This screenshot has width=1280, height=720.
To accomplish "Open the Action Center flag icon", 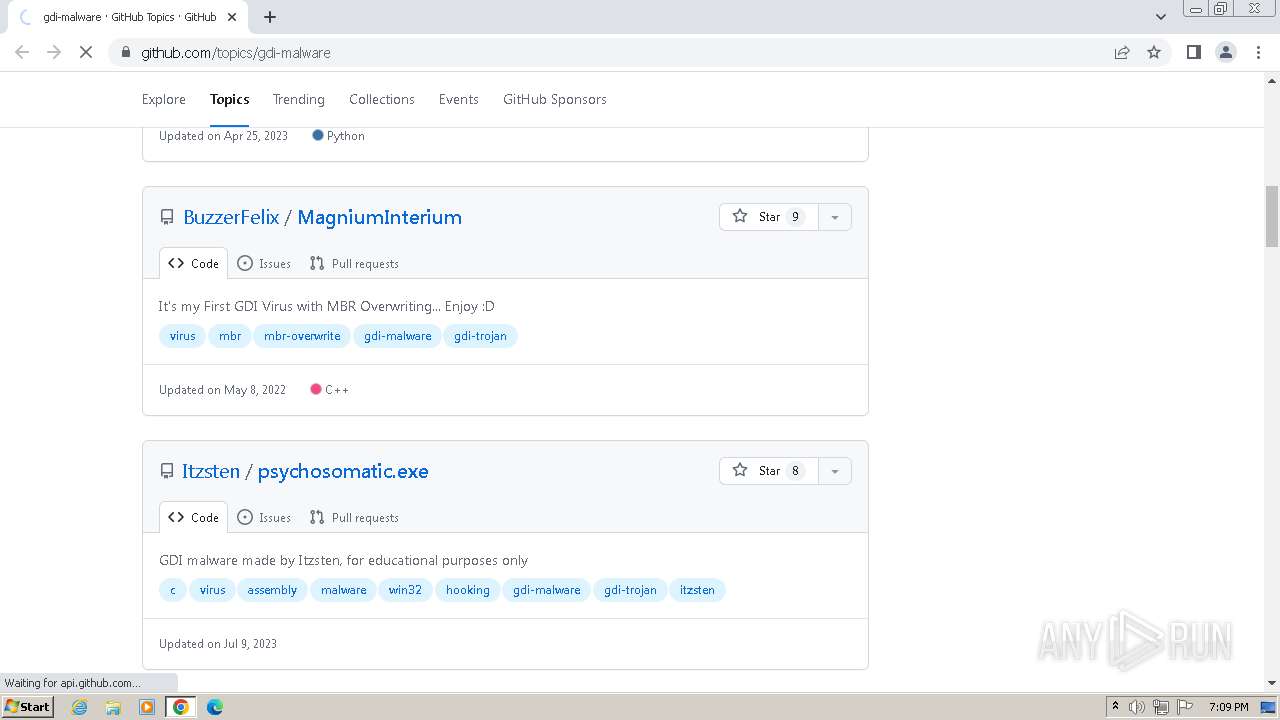I will click(1185, 707).
